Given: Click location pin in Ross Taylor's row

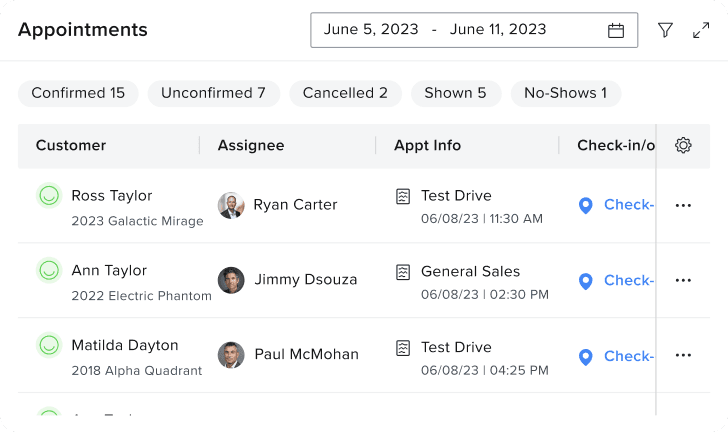Looking at the screenshot, I should pos(585,205).
